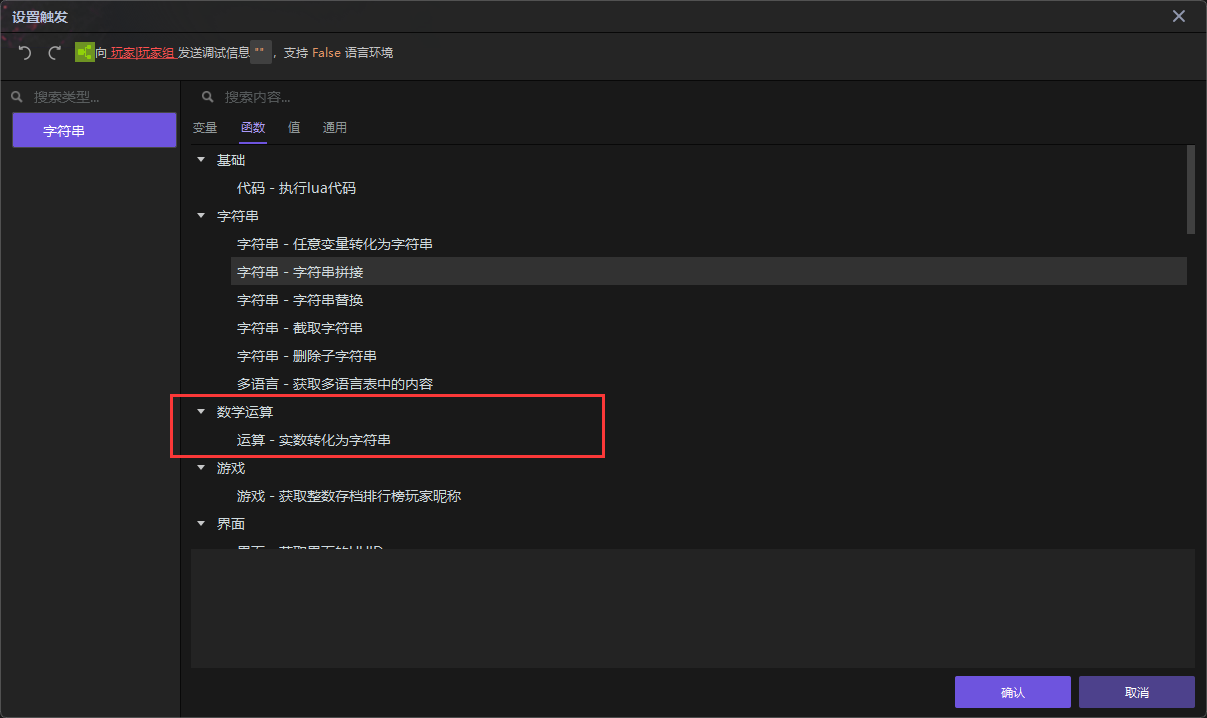Close the 设置触发 dialog window
This screenshot has height=718, width=1207.
click(x=1179, y=16)
